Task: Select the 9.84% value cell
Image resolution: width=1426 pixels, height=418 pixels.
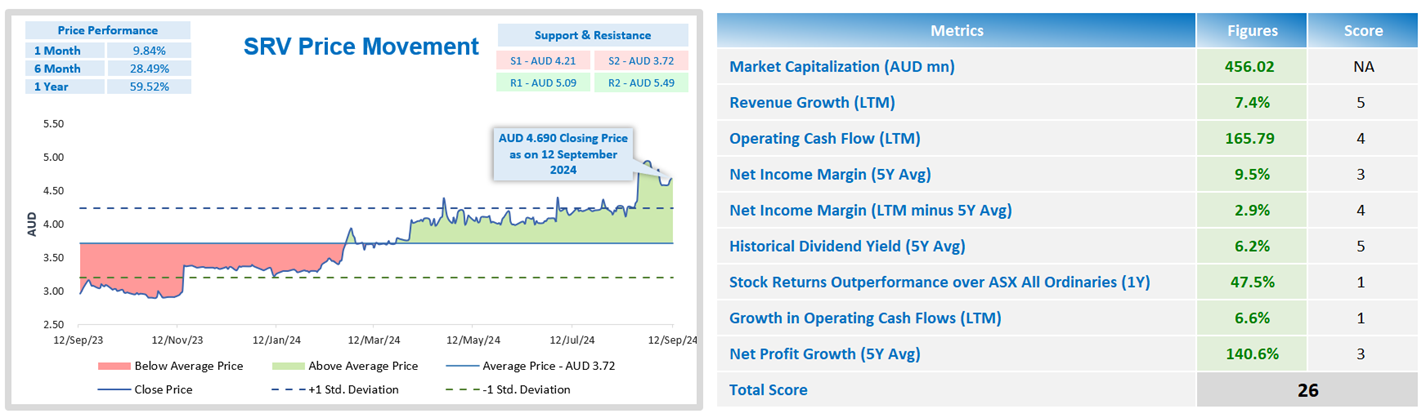Action: [149, 50]
